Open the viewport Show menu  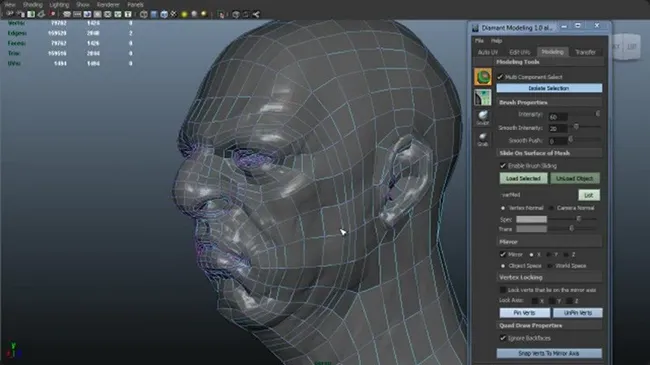(x=83, y=5)
